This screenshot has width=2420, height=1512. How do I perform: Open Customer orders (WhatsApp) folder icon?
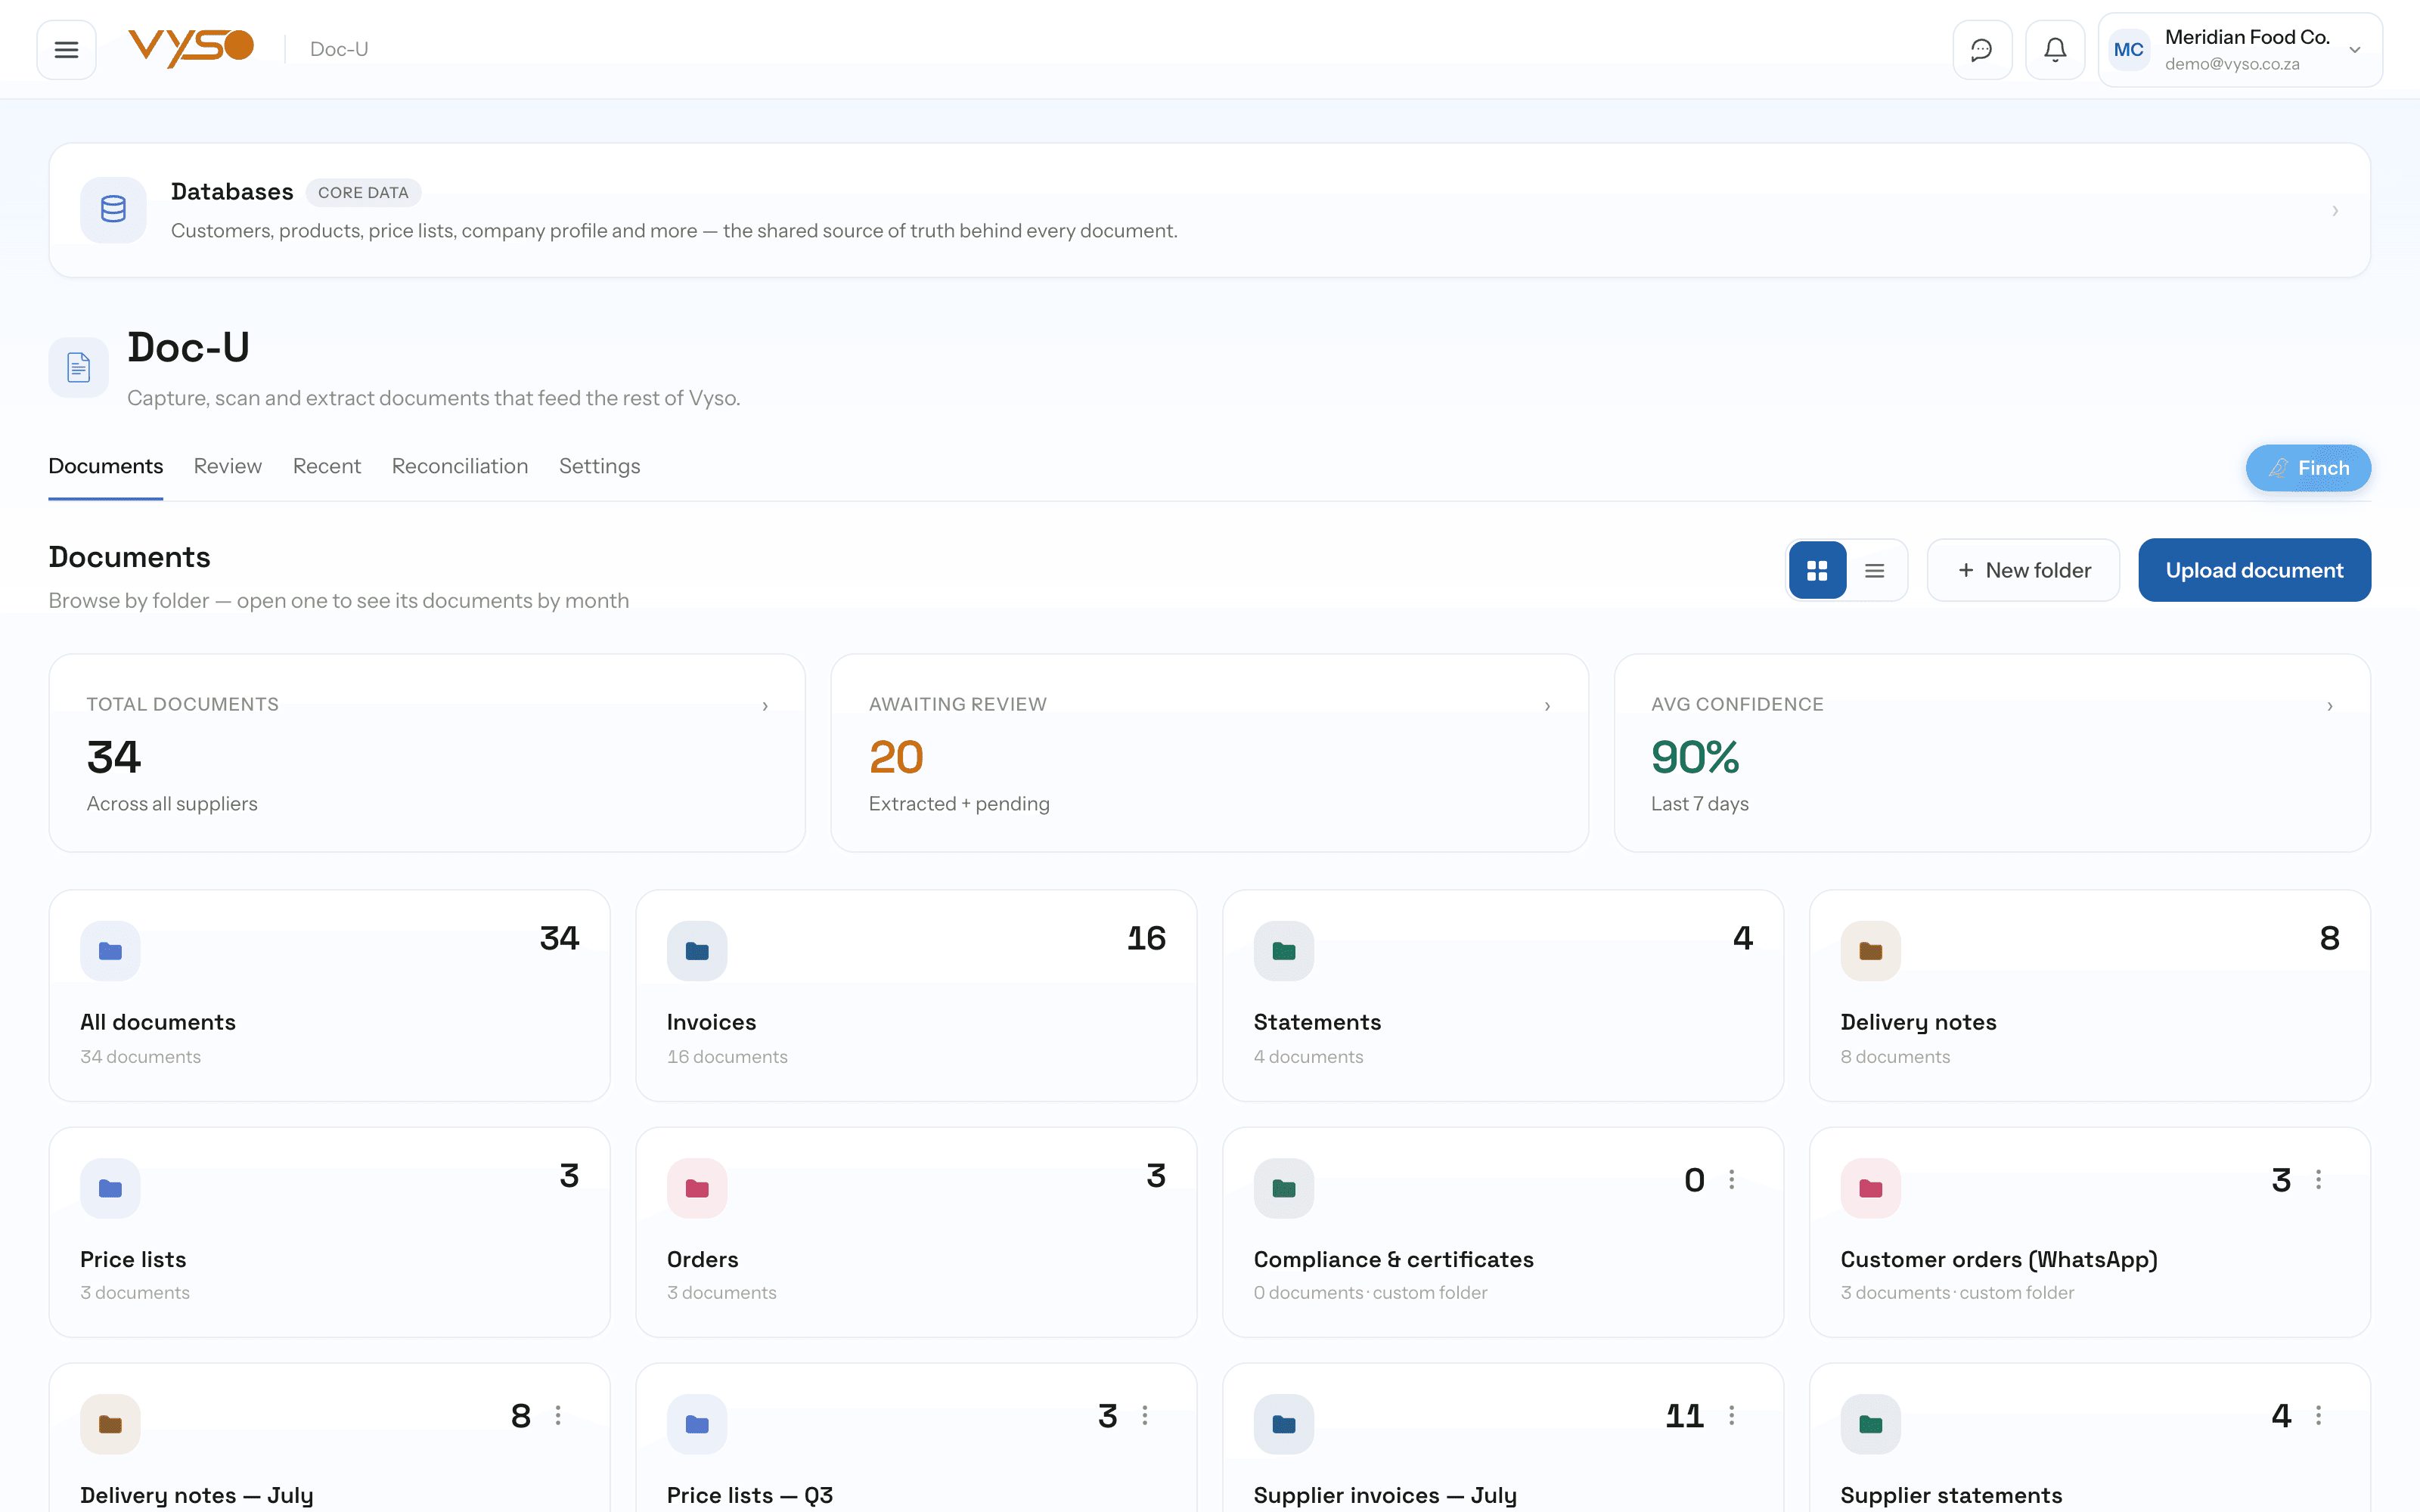[1870, 1188]
